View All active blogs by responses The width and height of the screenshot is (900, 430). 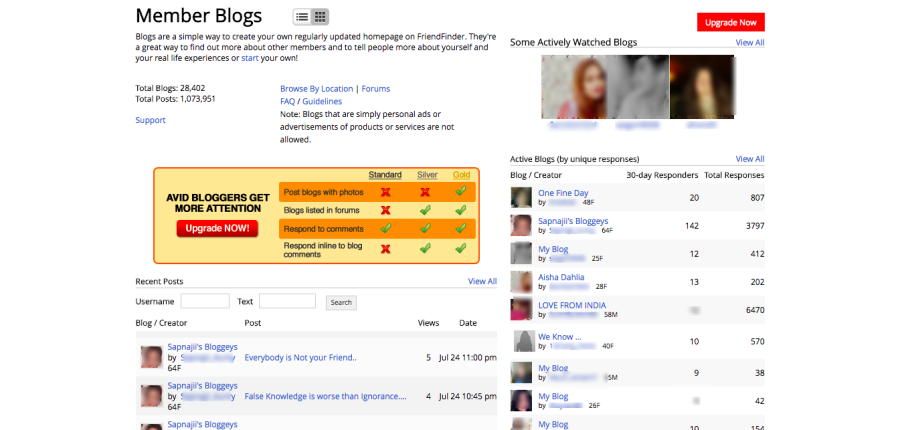click(750, 158)
